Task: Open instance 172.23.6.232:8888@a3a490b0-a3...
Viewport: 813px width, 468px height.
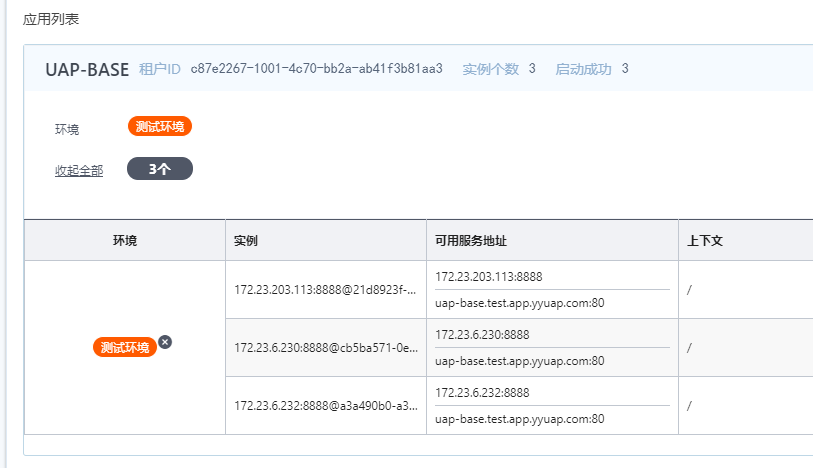Action: point(326,406)
